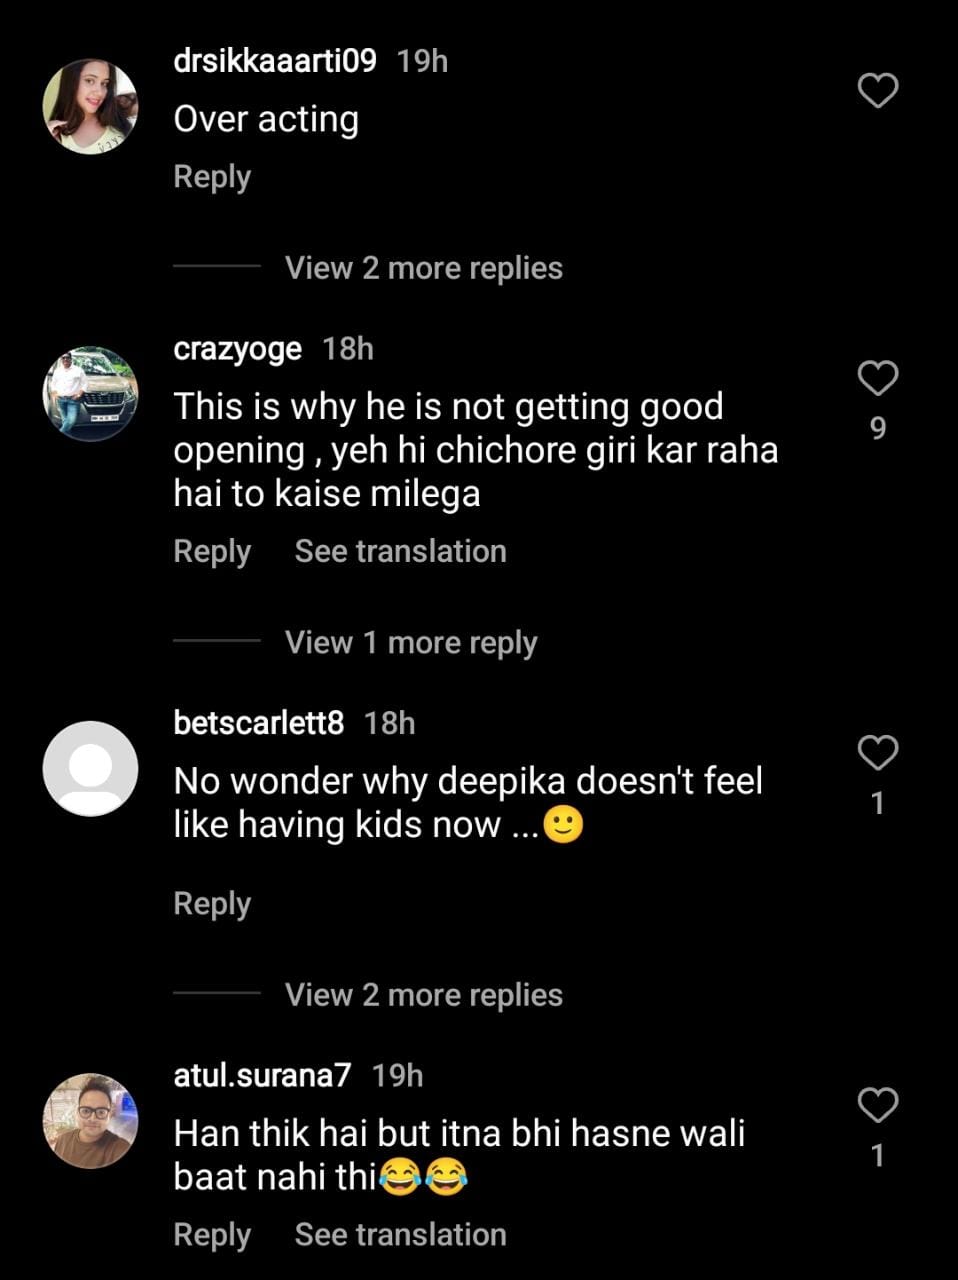Reply to the 'Over acting' comment

[x=212, y=177]
